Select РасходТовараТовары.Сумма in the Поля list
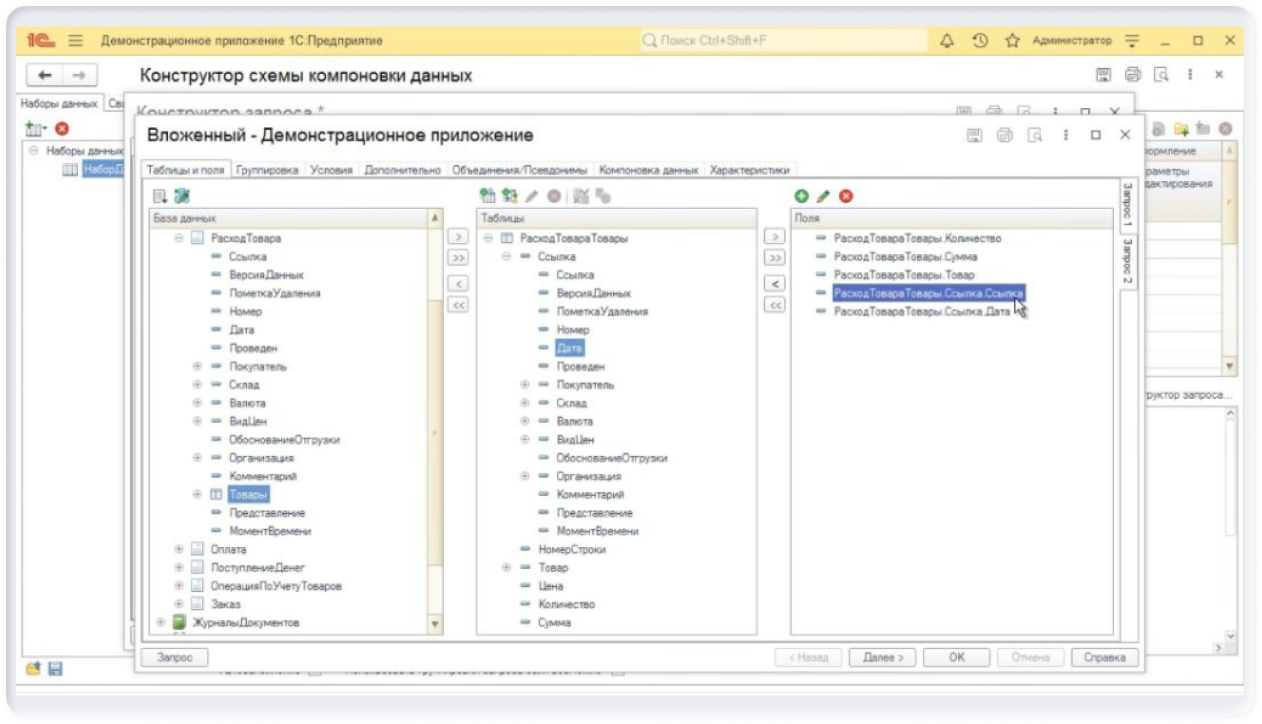This screenshot has height=724, width=1262. tap(905, 257)
